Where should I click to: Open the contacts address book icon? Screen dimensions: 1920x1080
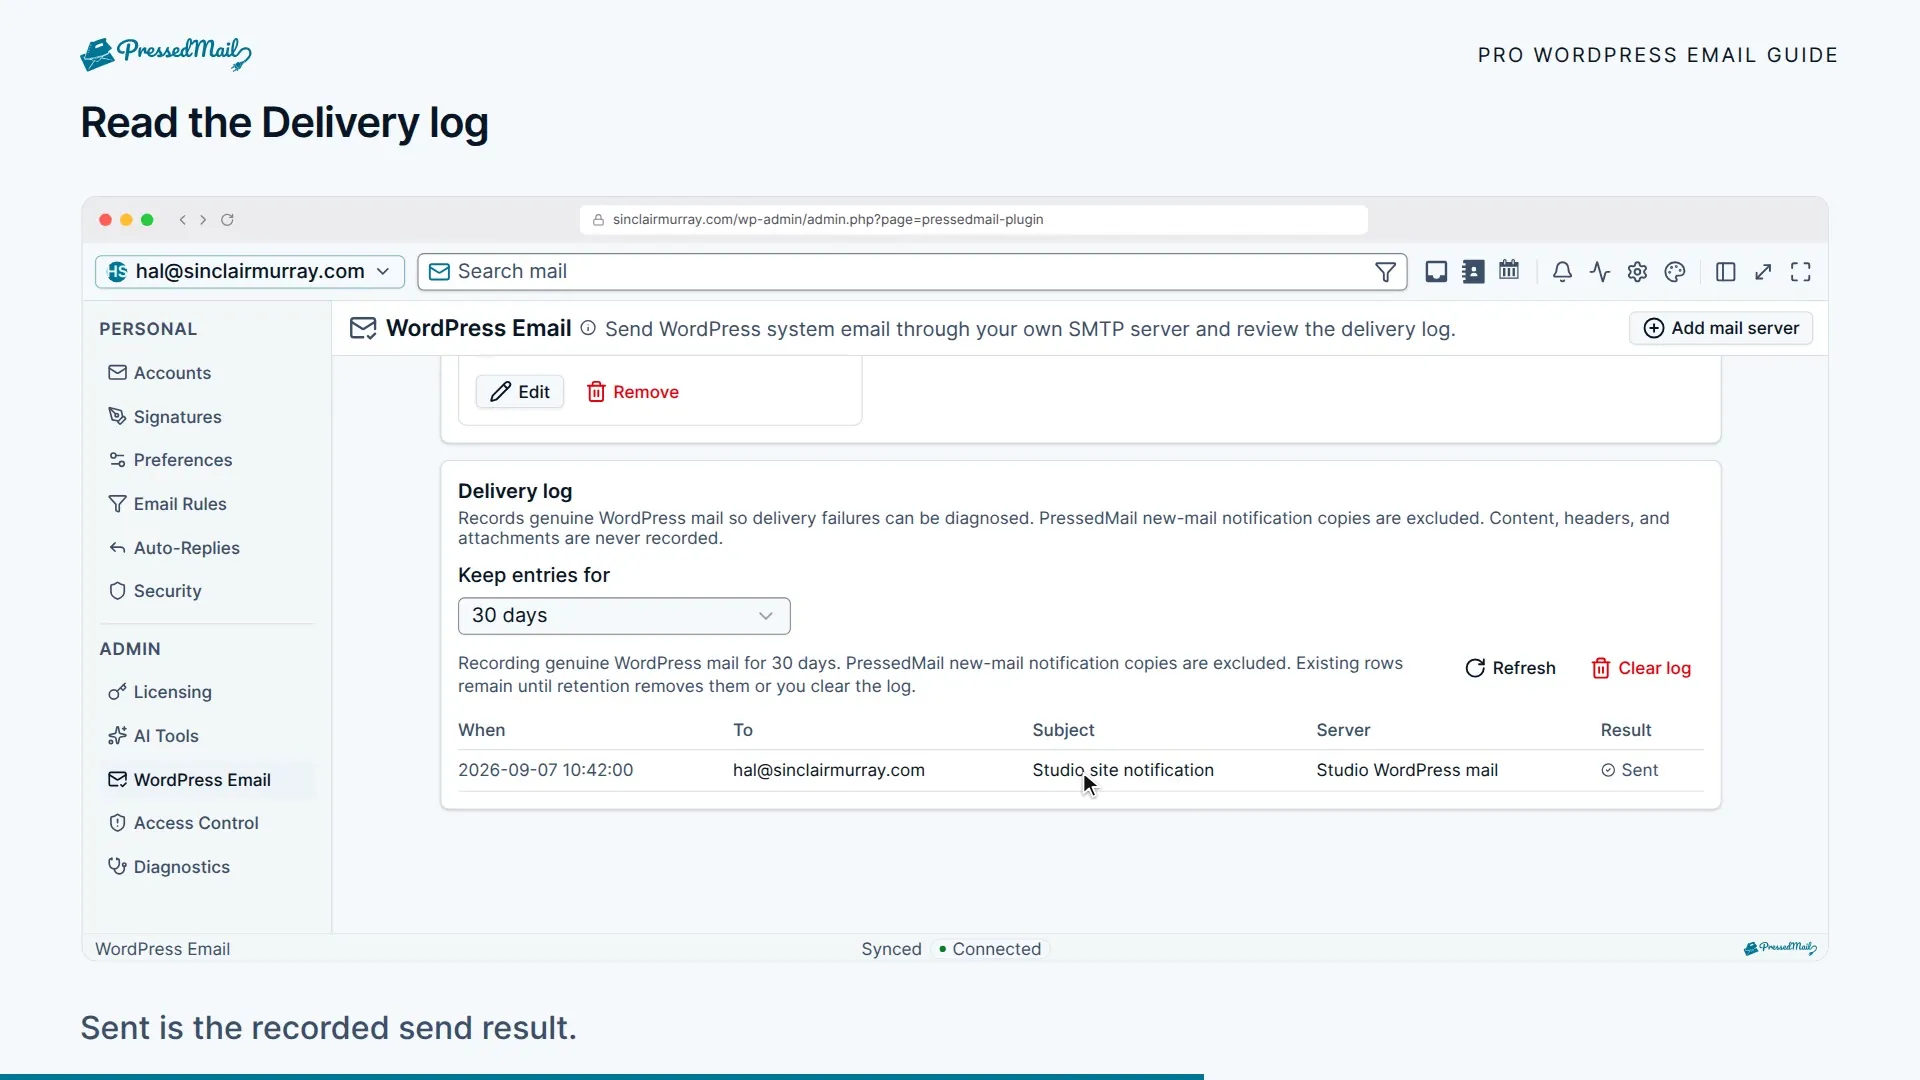(1473, 272)
